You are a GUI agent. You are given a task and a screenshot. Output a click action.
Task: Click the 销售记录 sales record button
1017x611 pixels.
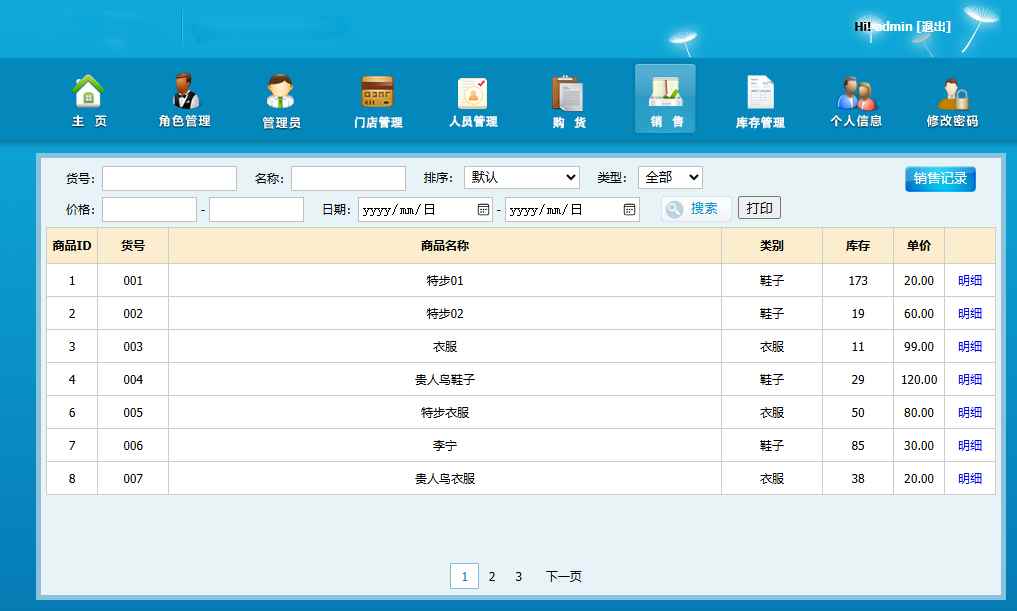point(940,179)
